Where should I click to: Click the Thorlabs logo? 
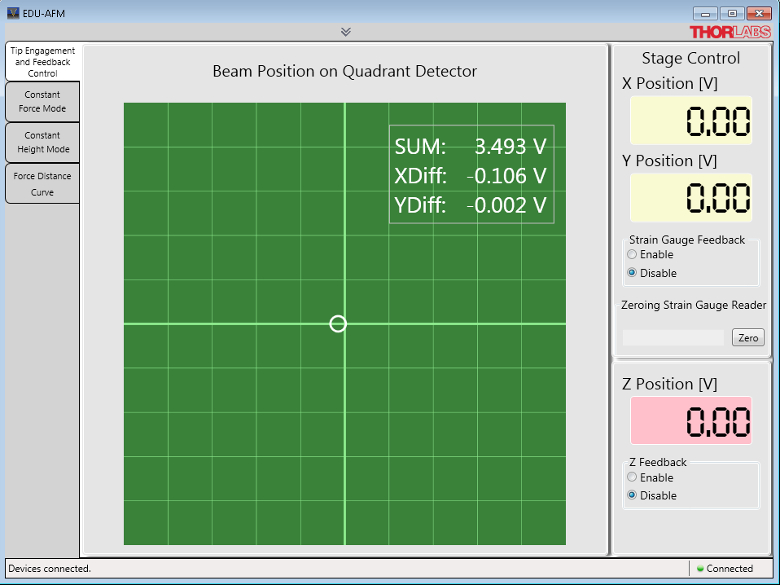coord(730,32)
